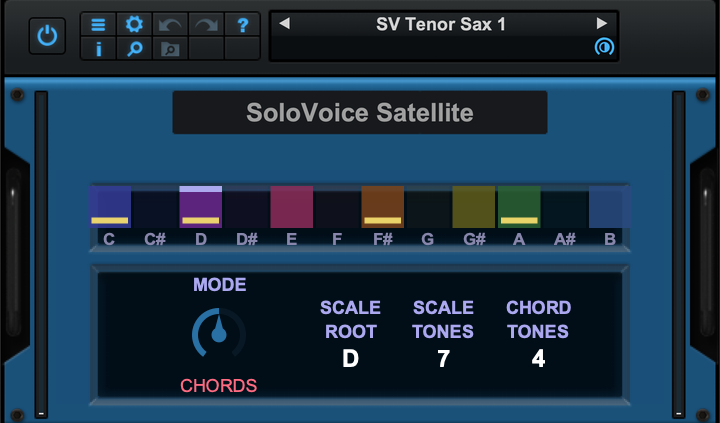Toggle the G note key
Viewport: 720px width, 423px height.
428,207
